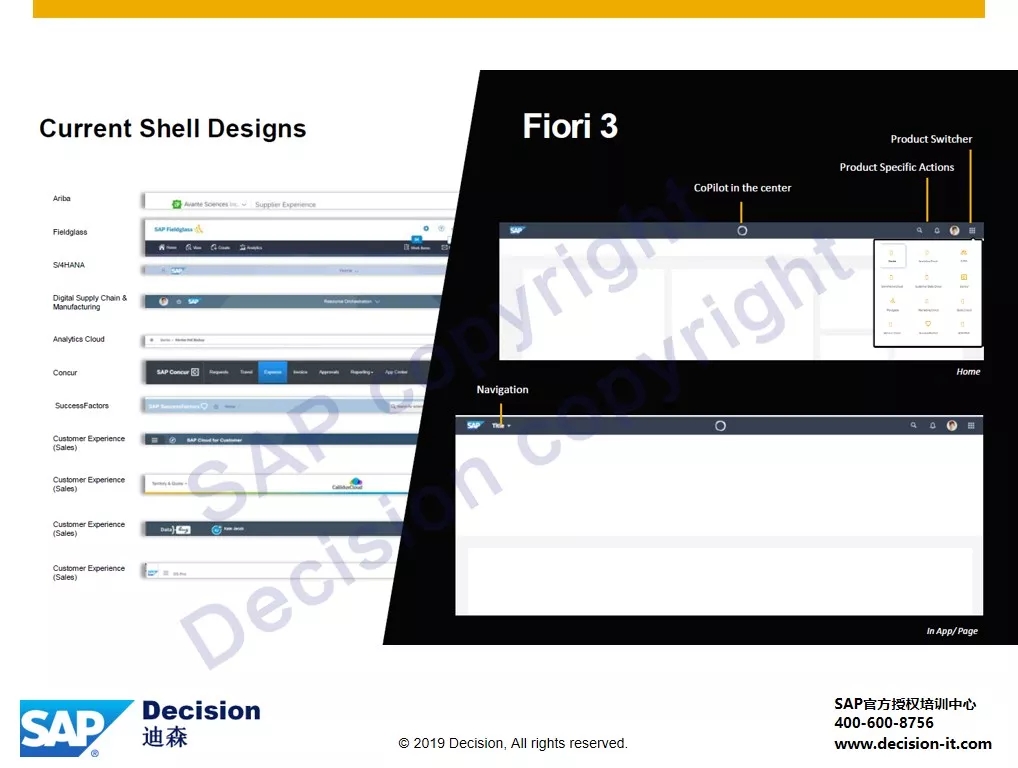Click the search field in the SuccessFactors bar
This screenshot has height=768, width=1018.
point(406,406)
